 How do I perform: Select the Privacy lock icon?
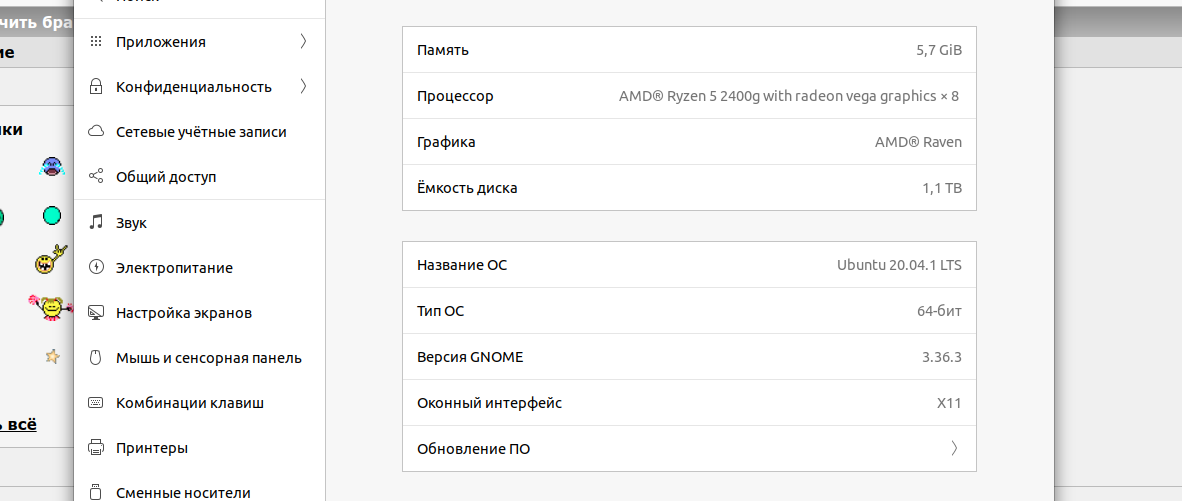[96, 87]
